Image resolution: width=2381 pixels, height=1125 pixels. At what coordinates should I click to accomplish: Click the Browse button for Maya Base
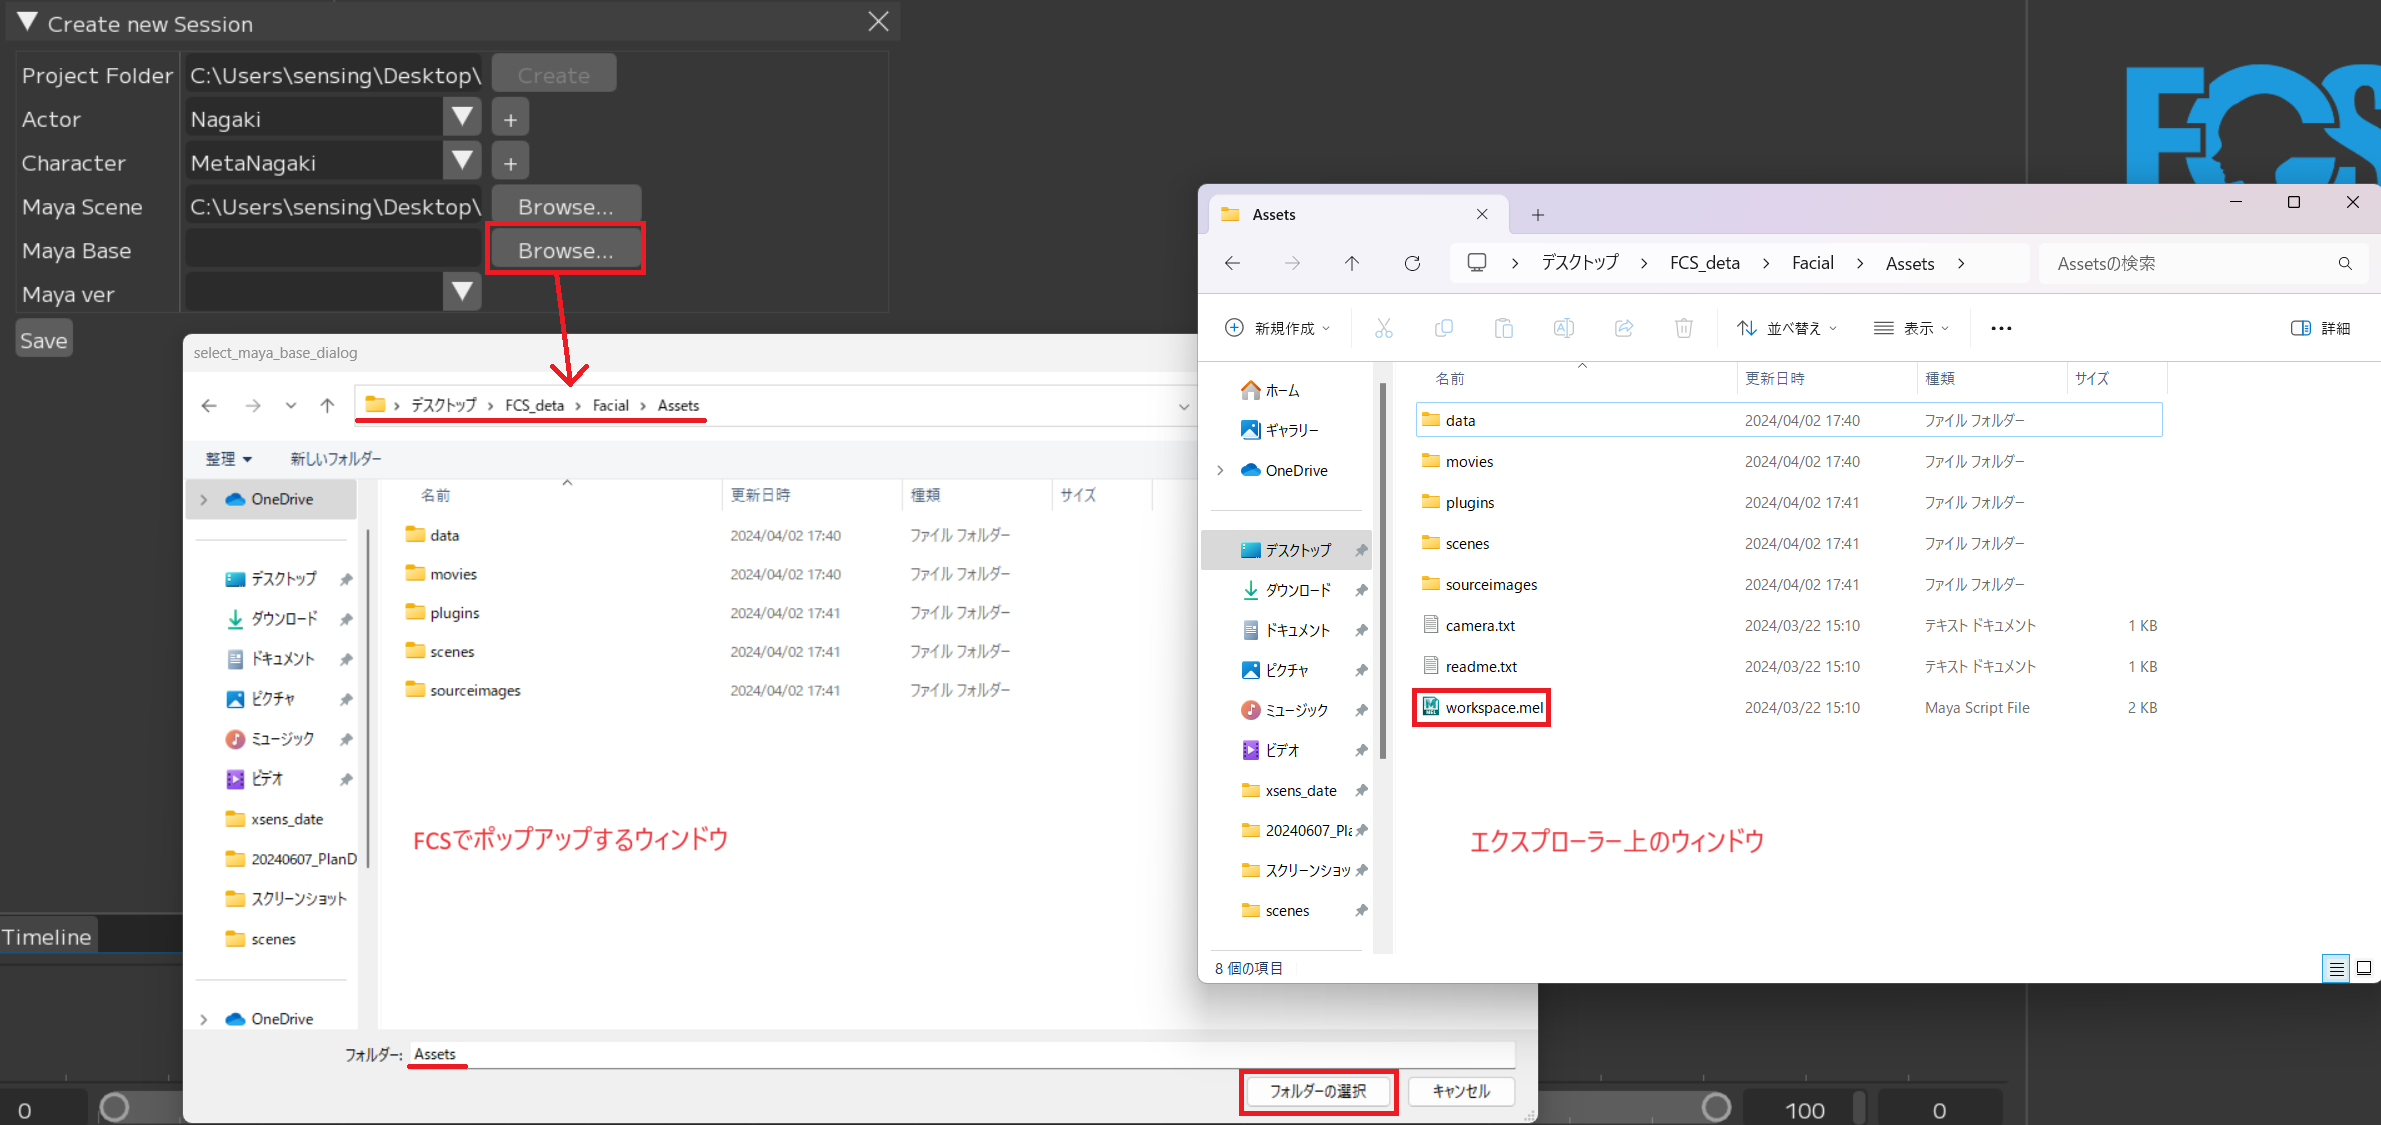[x=565, y=250]
